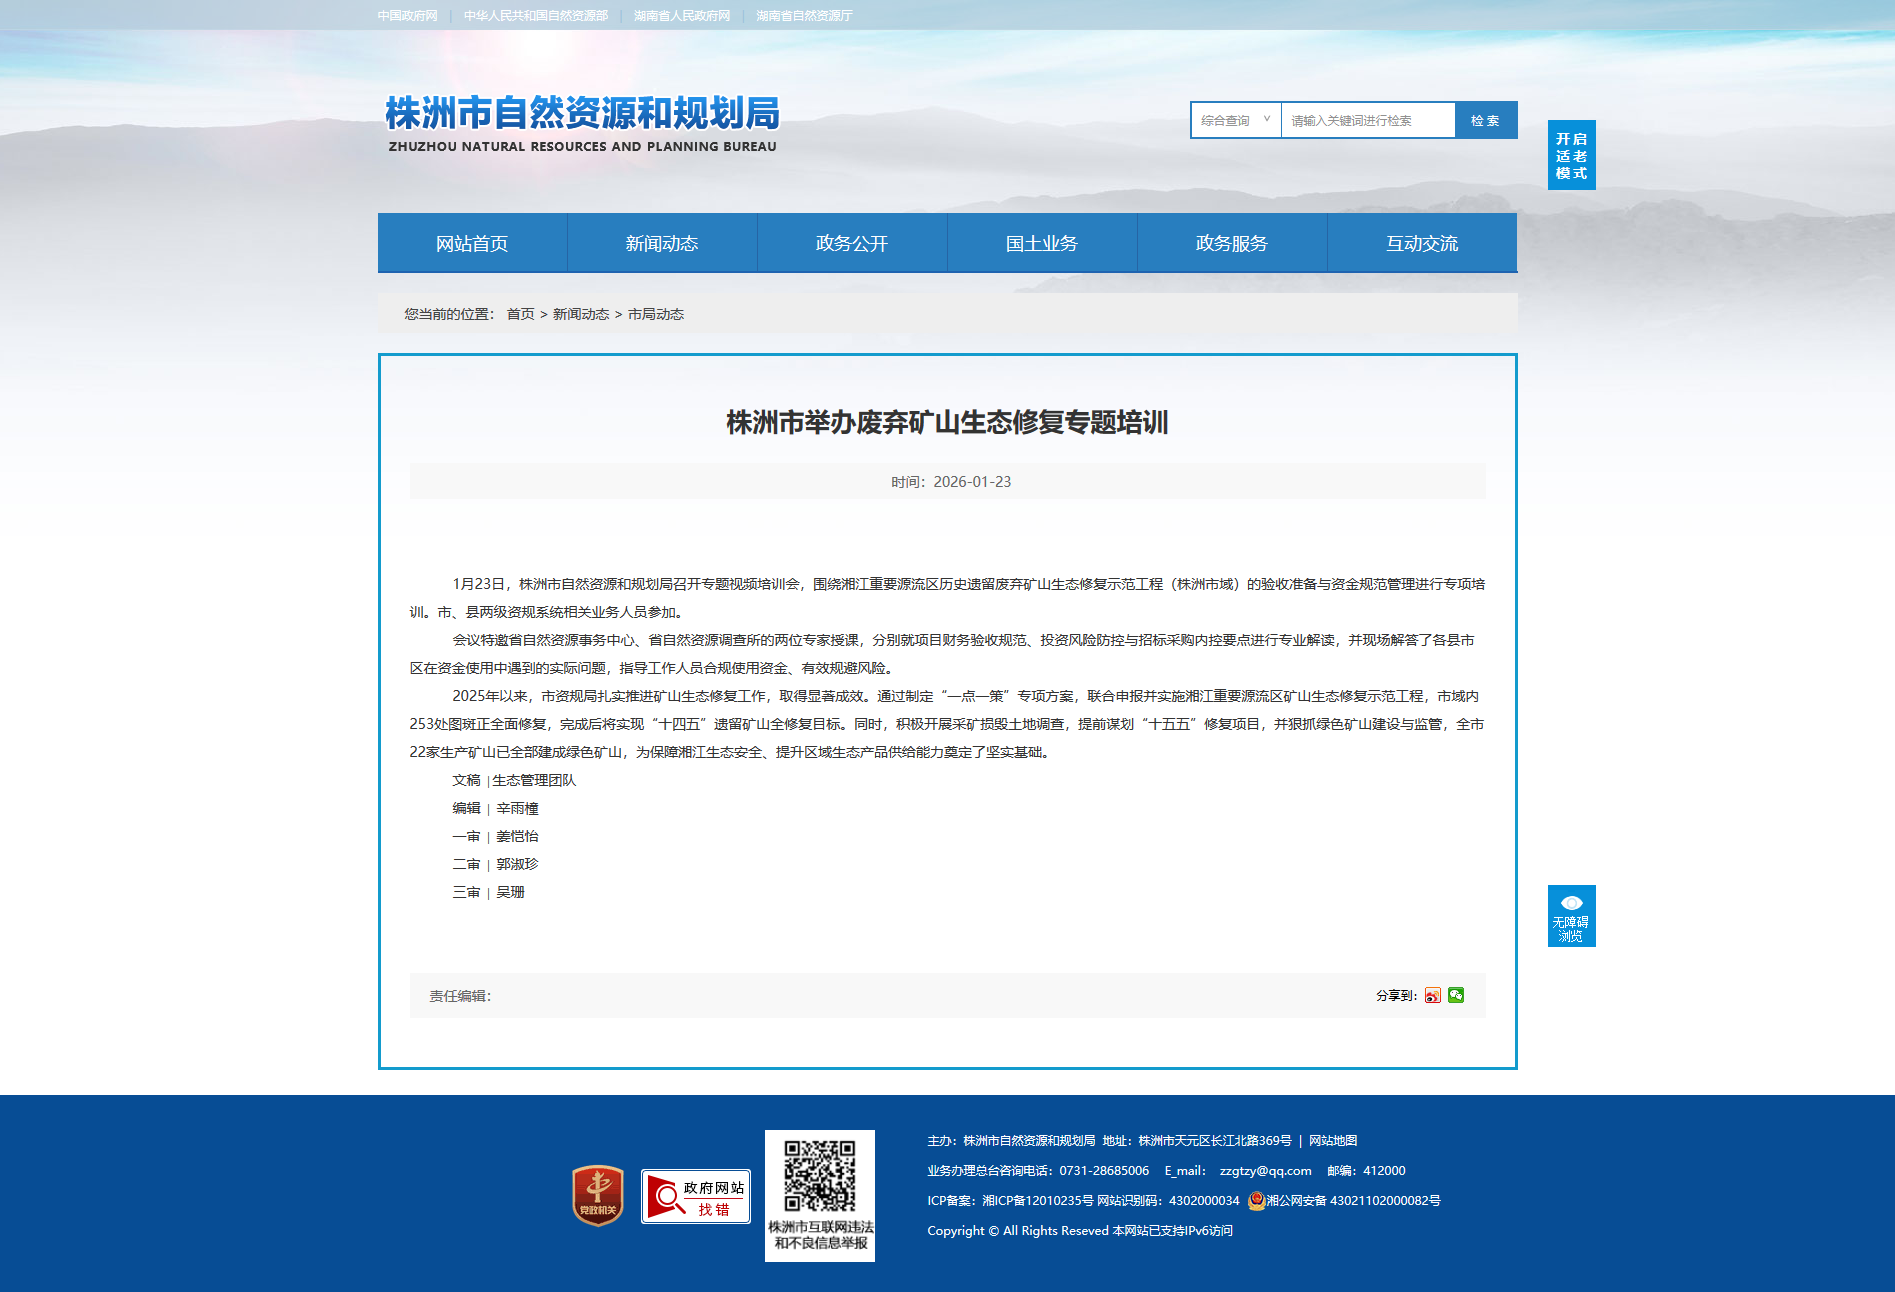Click the QR code for illegal info reporting
This screenshot has height=1292, width=1895.
(x=819, y=1176)
